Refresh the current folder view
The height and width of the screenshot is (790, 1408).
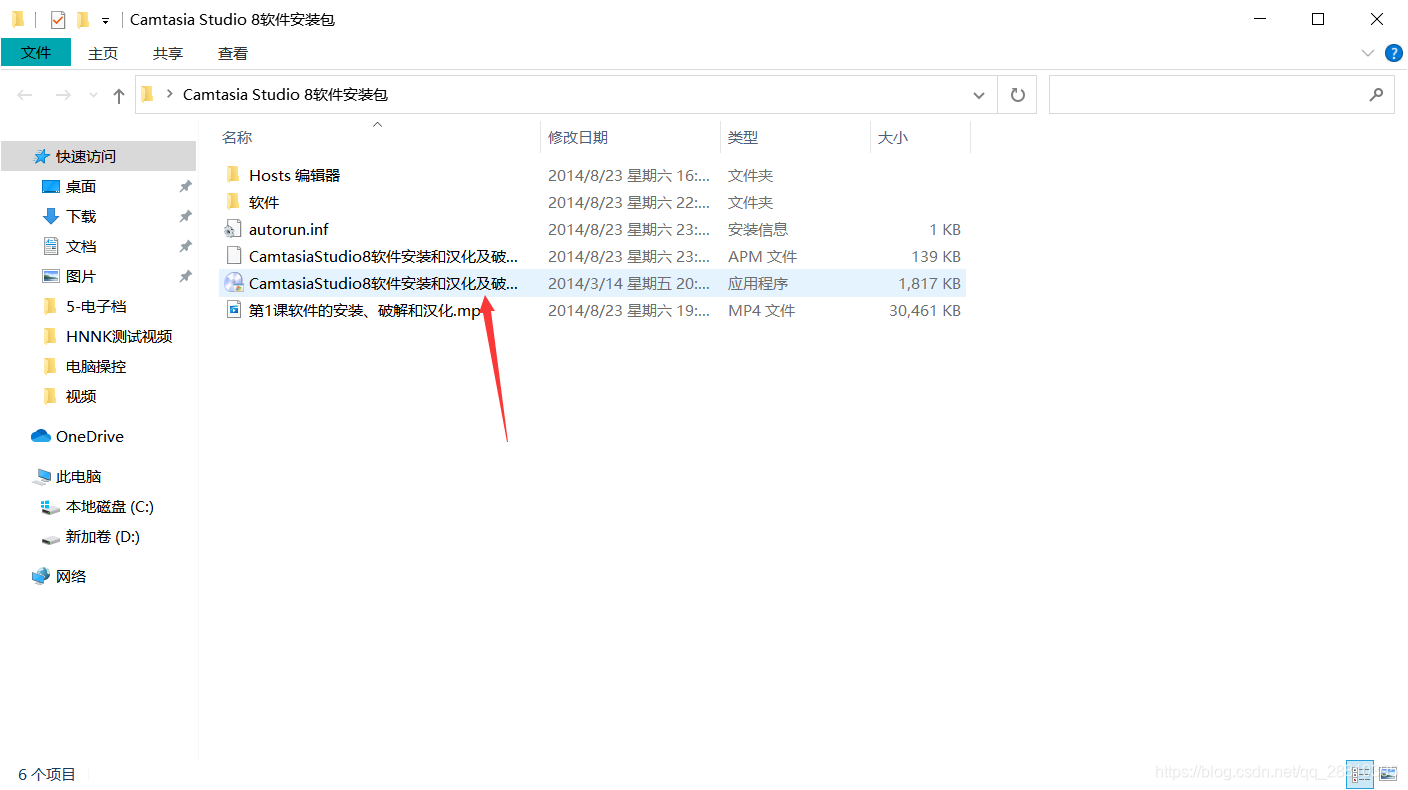click(1018, 95)
